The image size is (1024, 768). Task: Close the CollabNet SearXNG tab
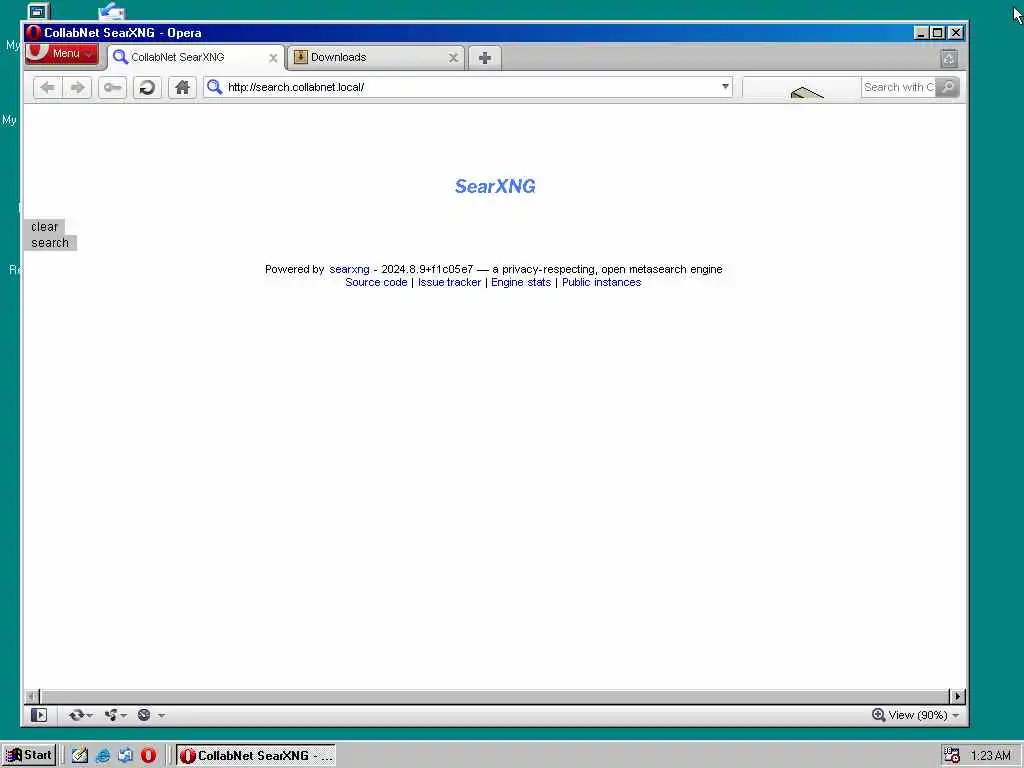[x=273, y=58]
